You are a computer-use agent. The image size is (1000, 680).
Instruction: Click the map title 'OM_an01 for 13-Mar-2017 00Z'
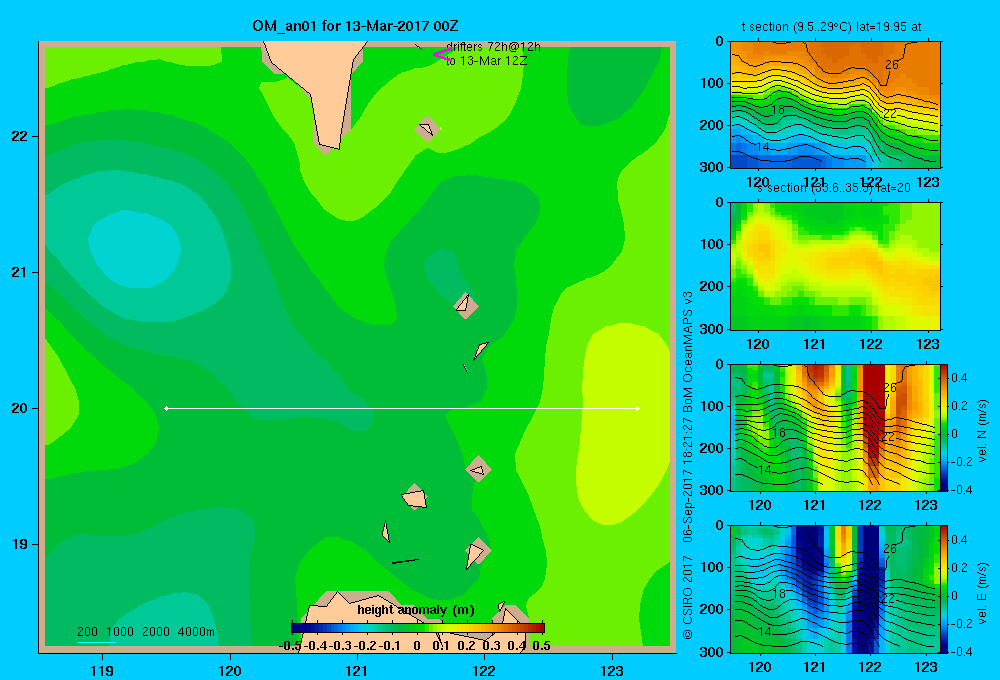click(355, 26)
